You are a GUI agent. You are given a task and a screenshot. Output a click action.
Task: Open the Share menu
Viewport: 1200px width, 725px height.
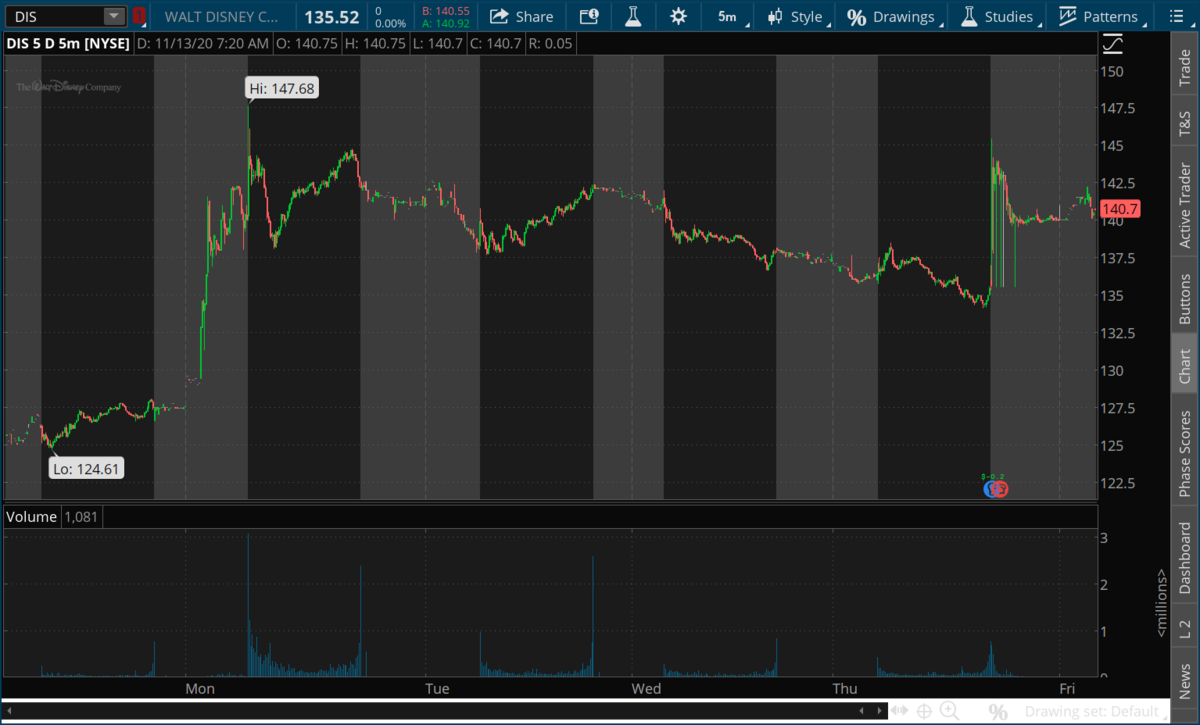pos(521,16)
